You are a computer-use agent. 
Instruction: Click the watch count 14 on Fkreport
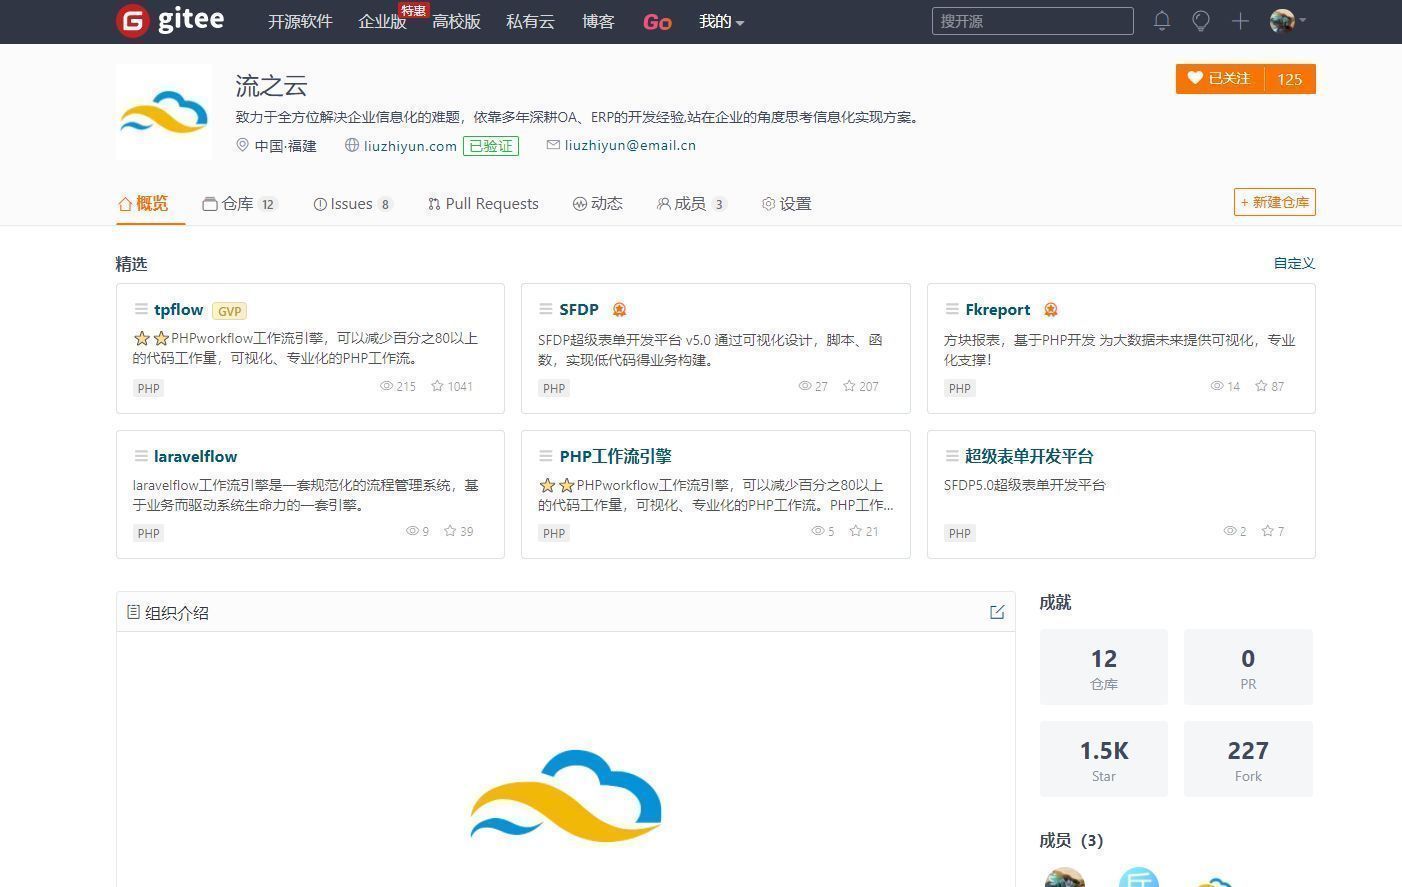click(x=1225, y=386)
